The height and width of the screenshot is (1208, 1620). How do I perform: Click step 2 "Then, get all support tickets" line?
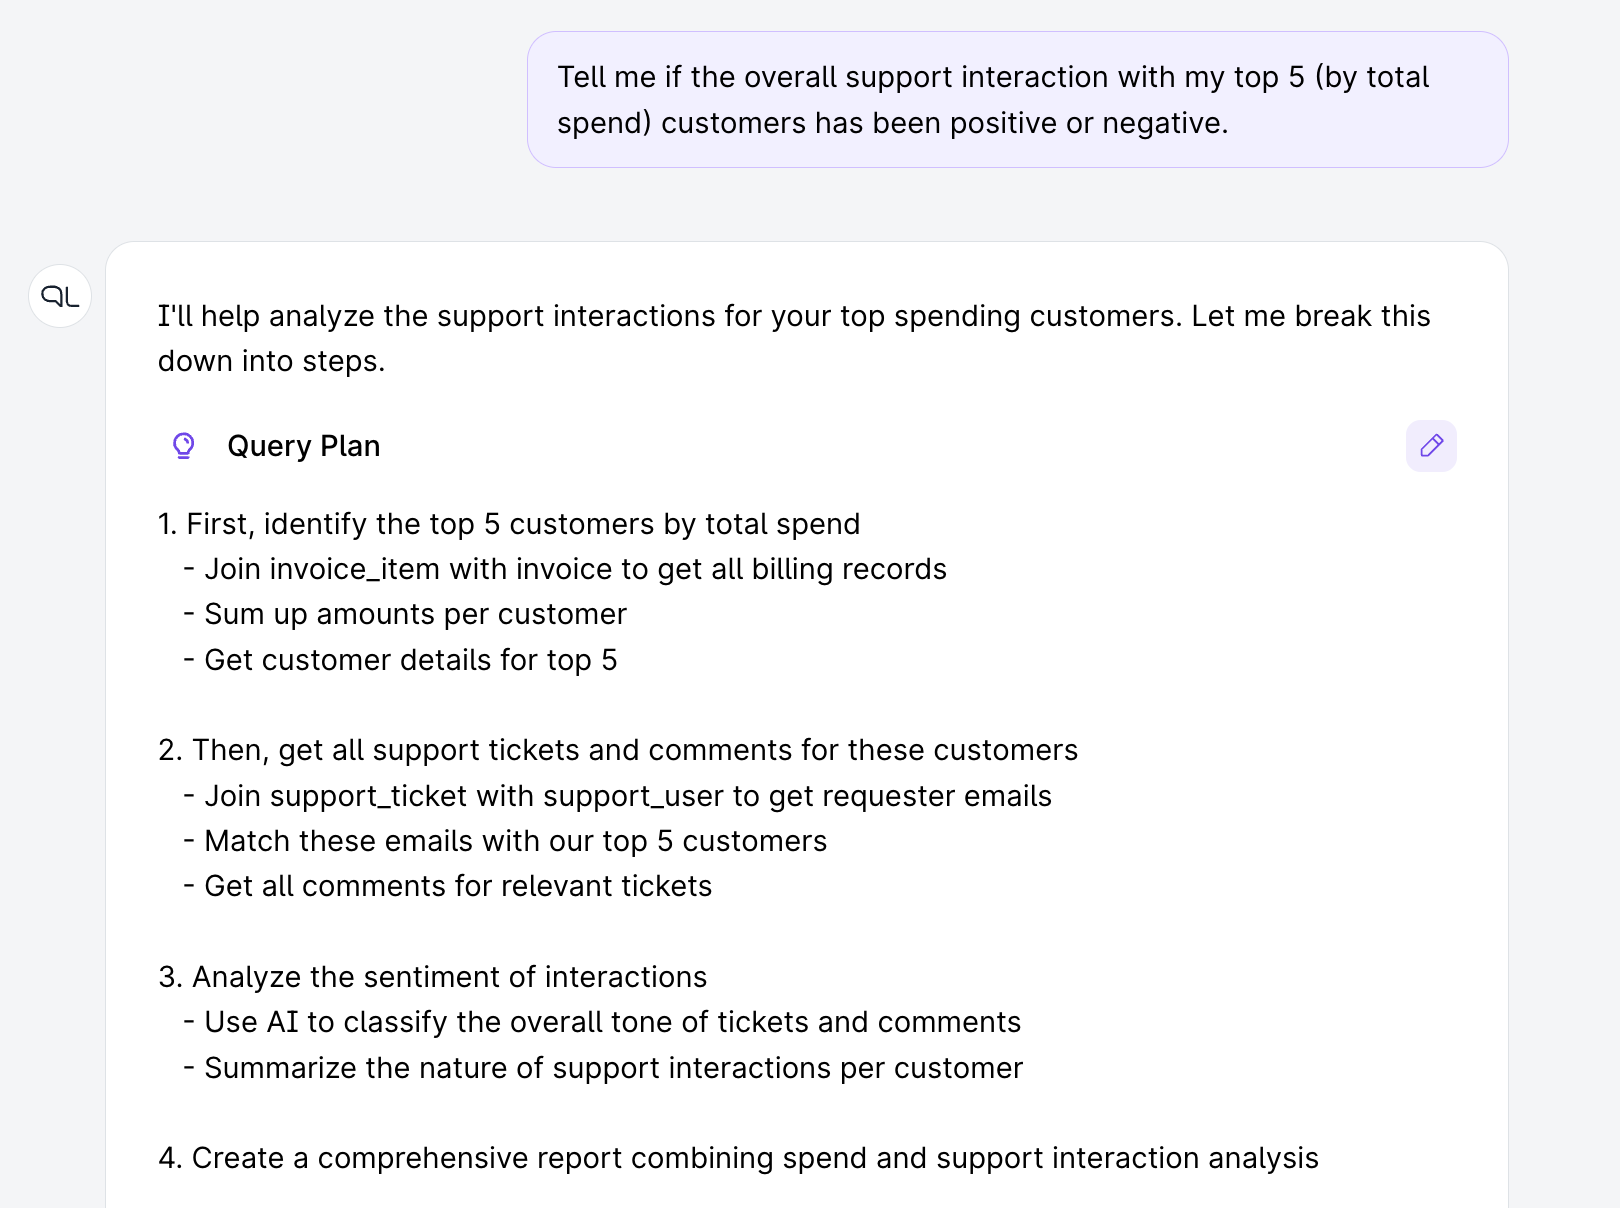[x=618, y=750]
